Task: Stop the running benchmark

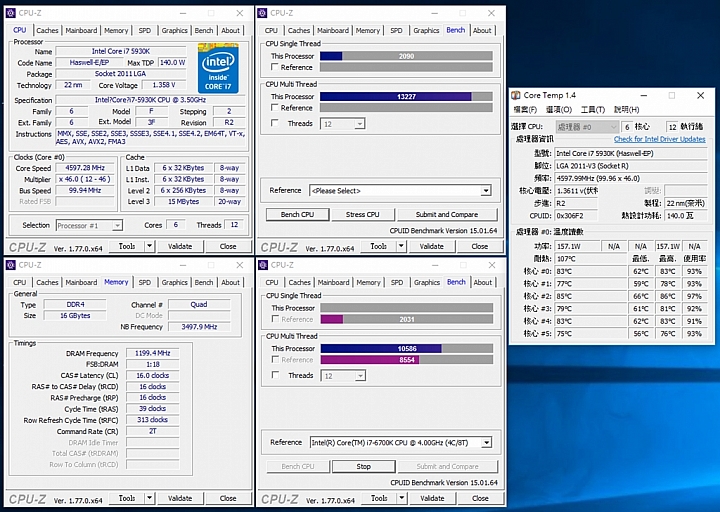Action: pyautogui.click(x=364, y=467)
